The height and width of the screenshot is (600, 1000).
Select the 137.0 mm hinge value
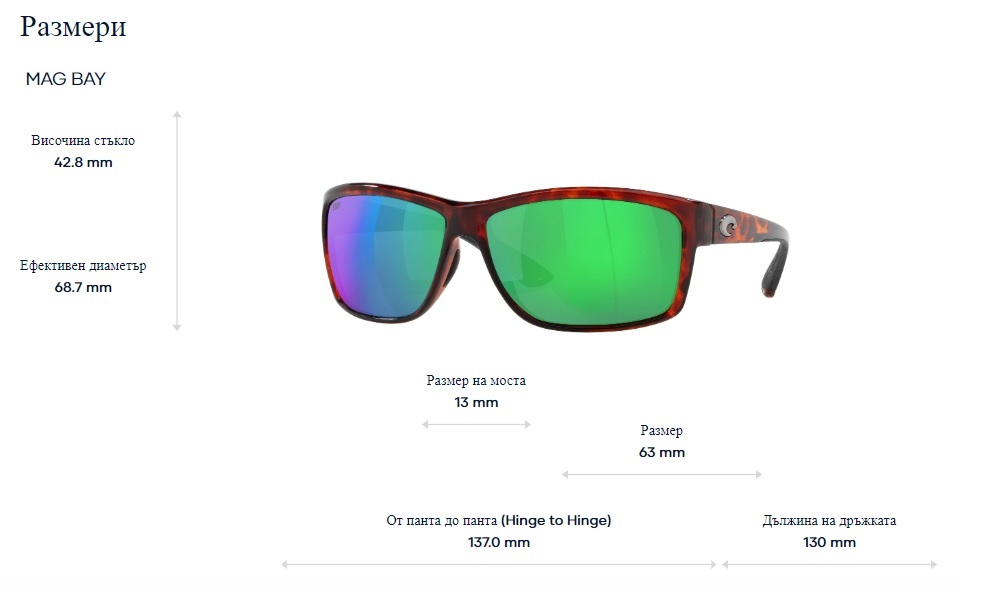pyautogui.click(x=499, y=542)
